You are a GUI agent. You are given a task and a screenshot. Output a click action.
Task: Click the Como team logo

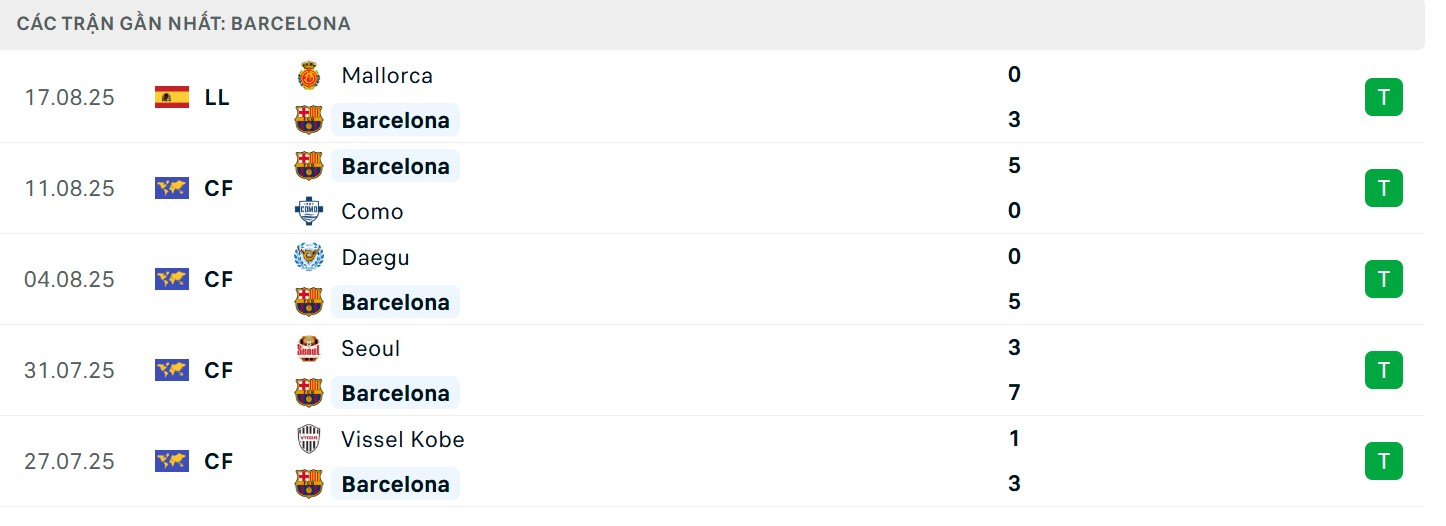click(309, 211)
